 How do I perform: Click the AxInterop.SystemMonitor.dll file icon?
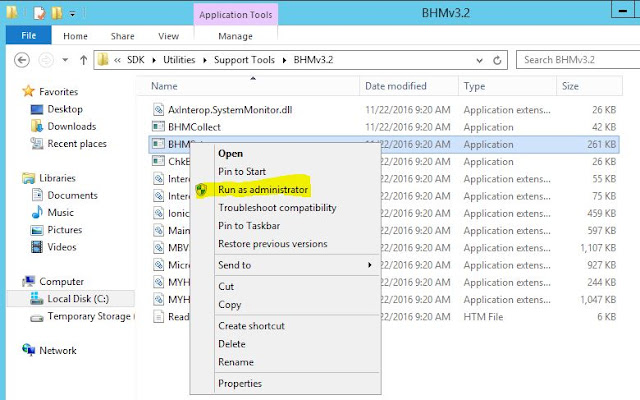(158, 109)
